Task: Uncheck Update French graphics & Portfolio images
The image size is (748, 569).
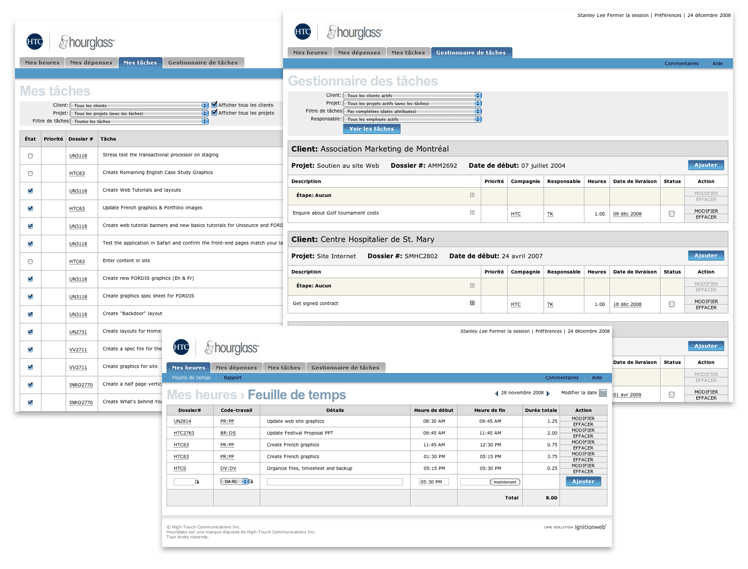Action: pyautogui.click(x=31, y=208)
